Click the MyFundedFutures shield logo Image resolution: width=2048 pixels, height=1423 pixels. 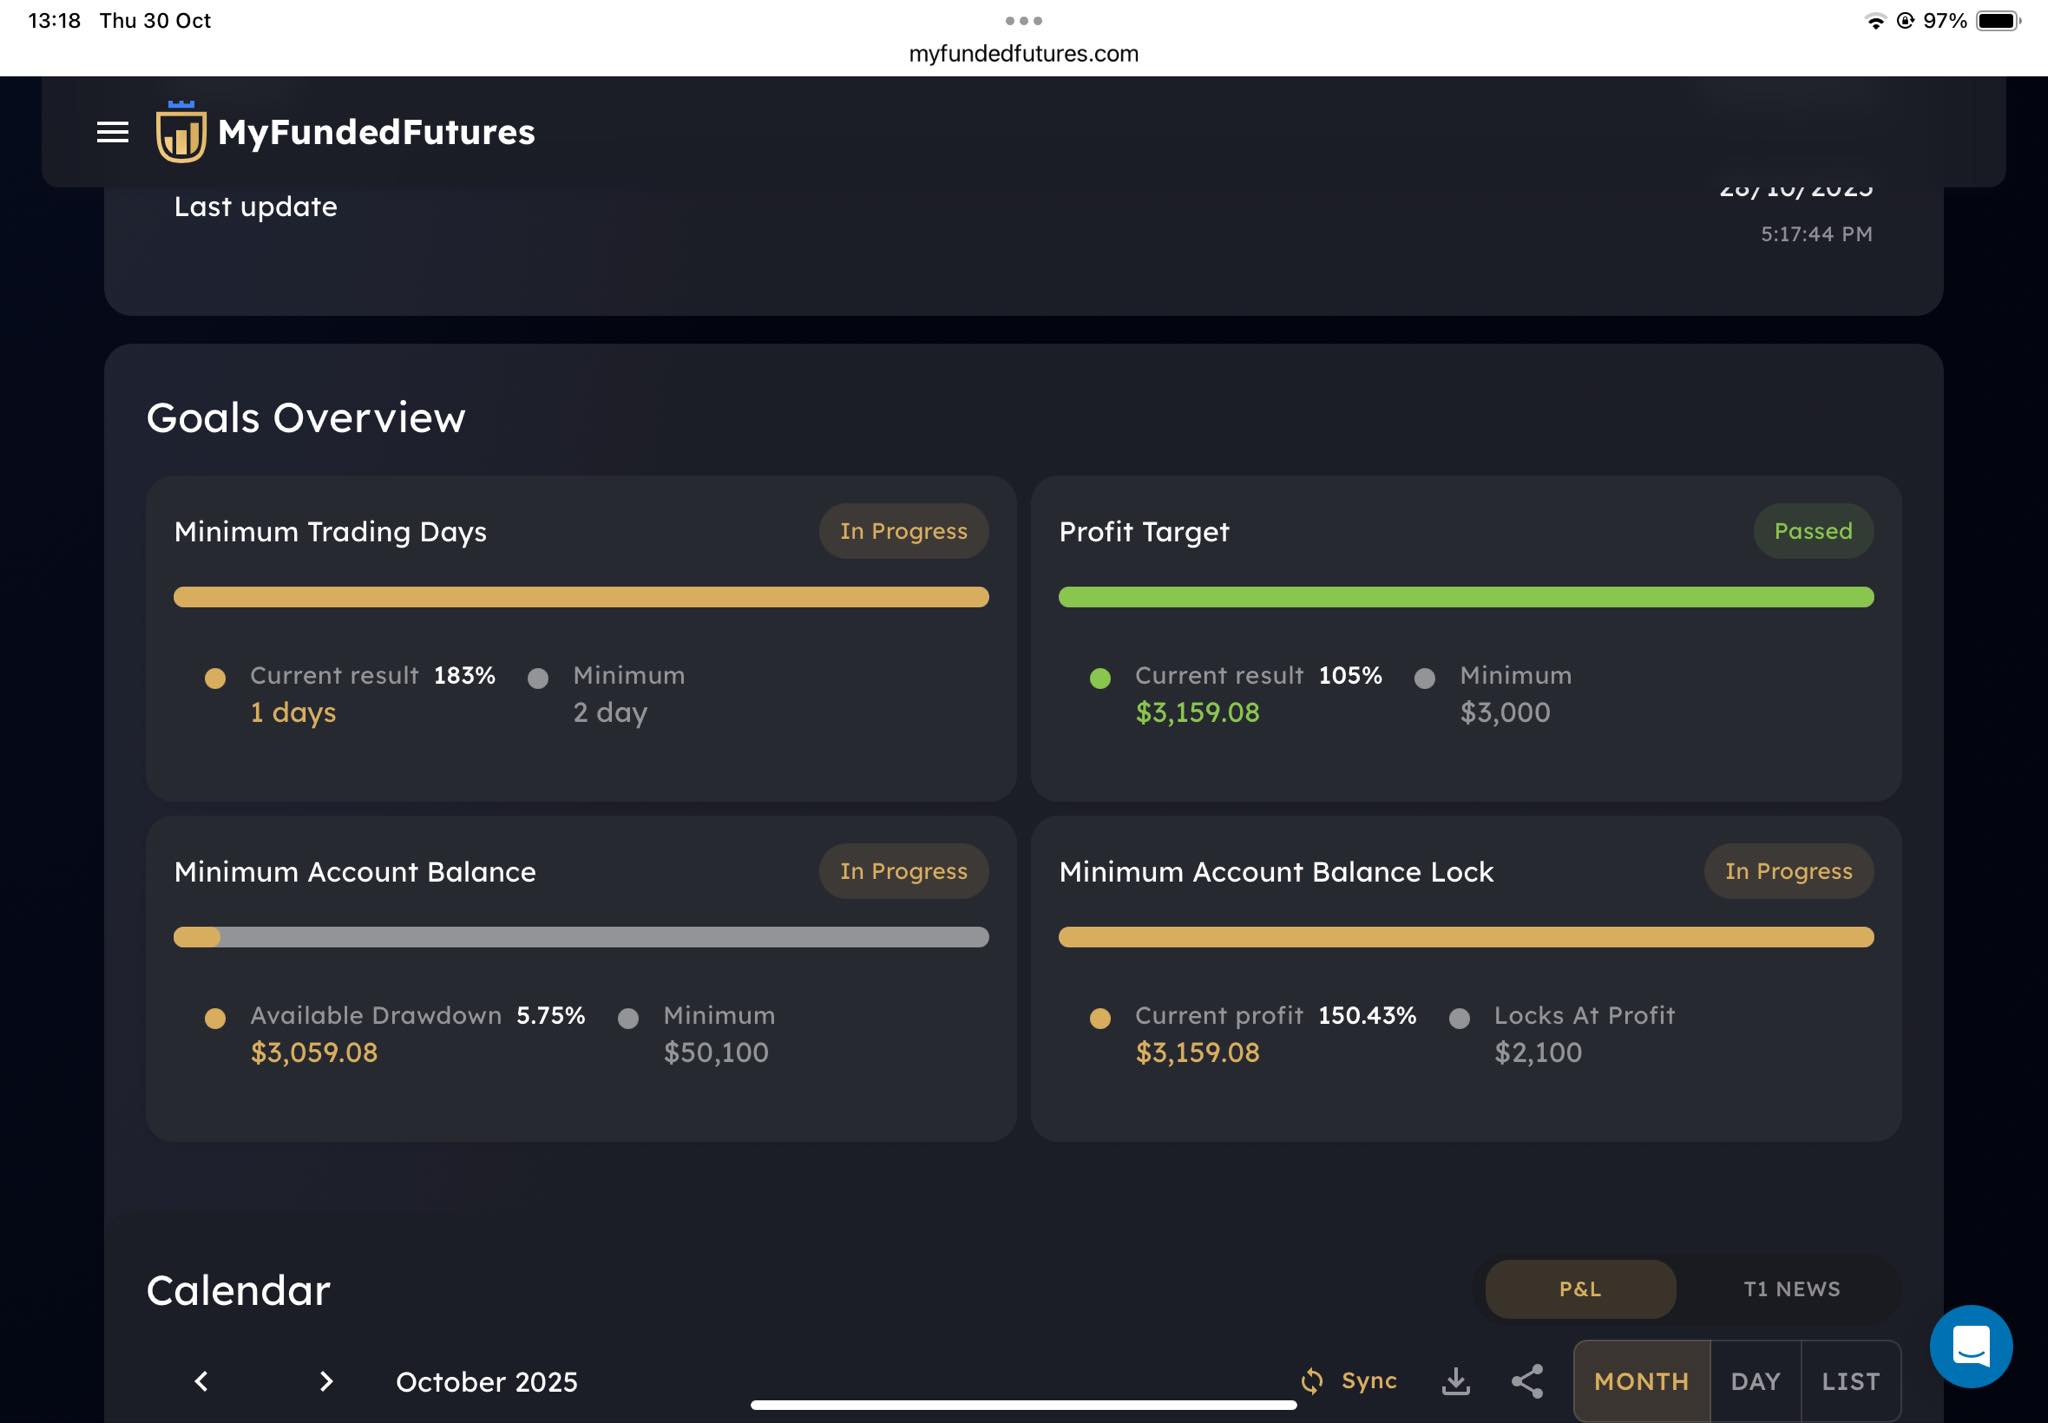point(181,131)
